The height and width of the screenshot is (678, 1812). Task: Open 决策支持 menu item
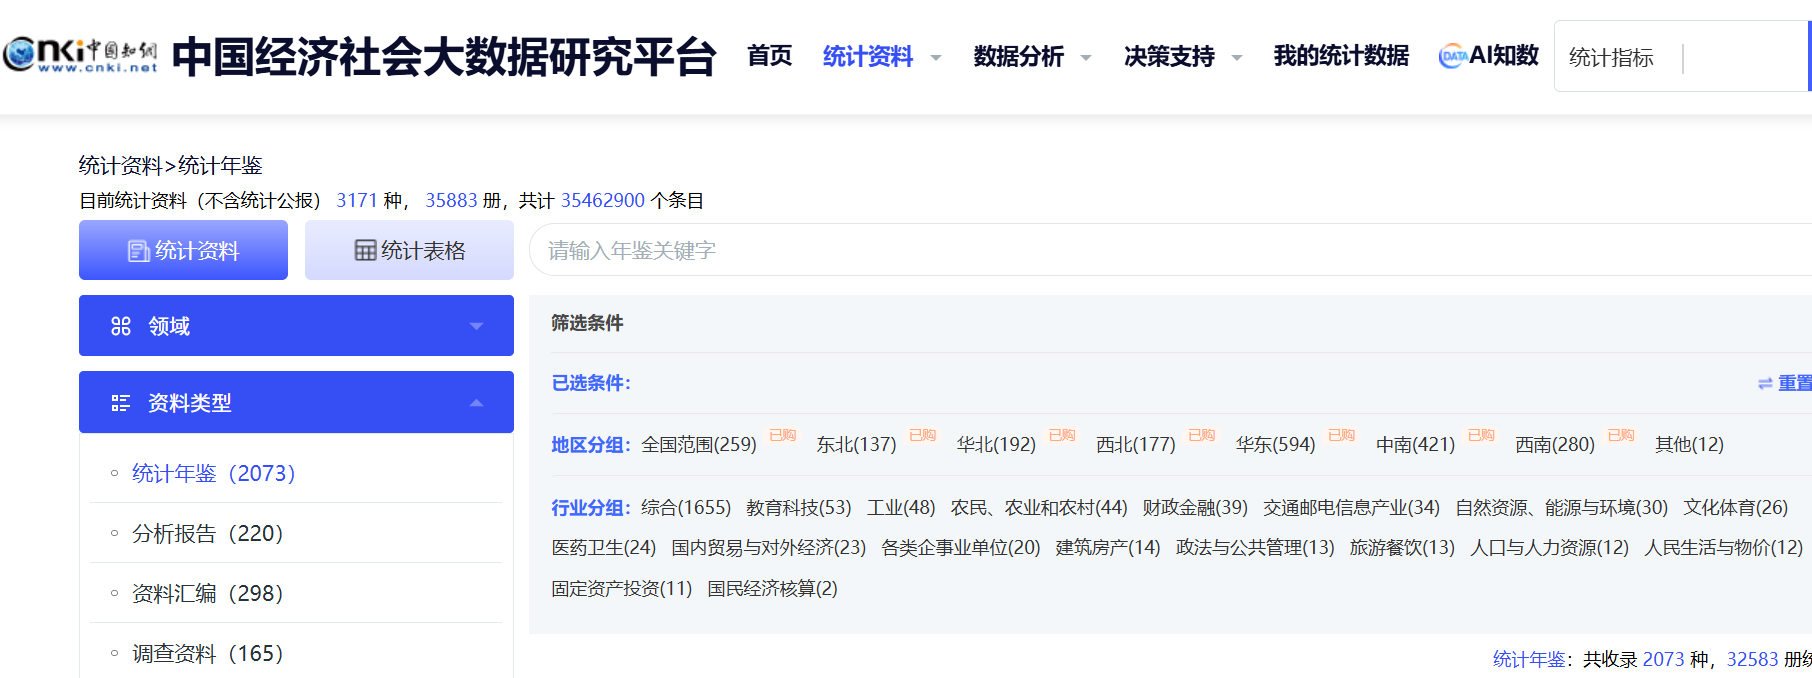click(x=1169, y=56)
